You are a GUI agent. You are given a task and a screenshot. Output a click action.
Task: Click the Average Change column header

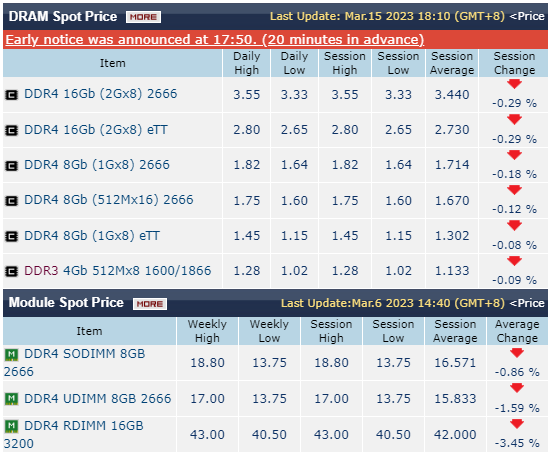pyautogui.click(x=517, y=331)
